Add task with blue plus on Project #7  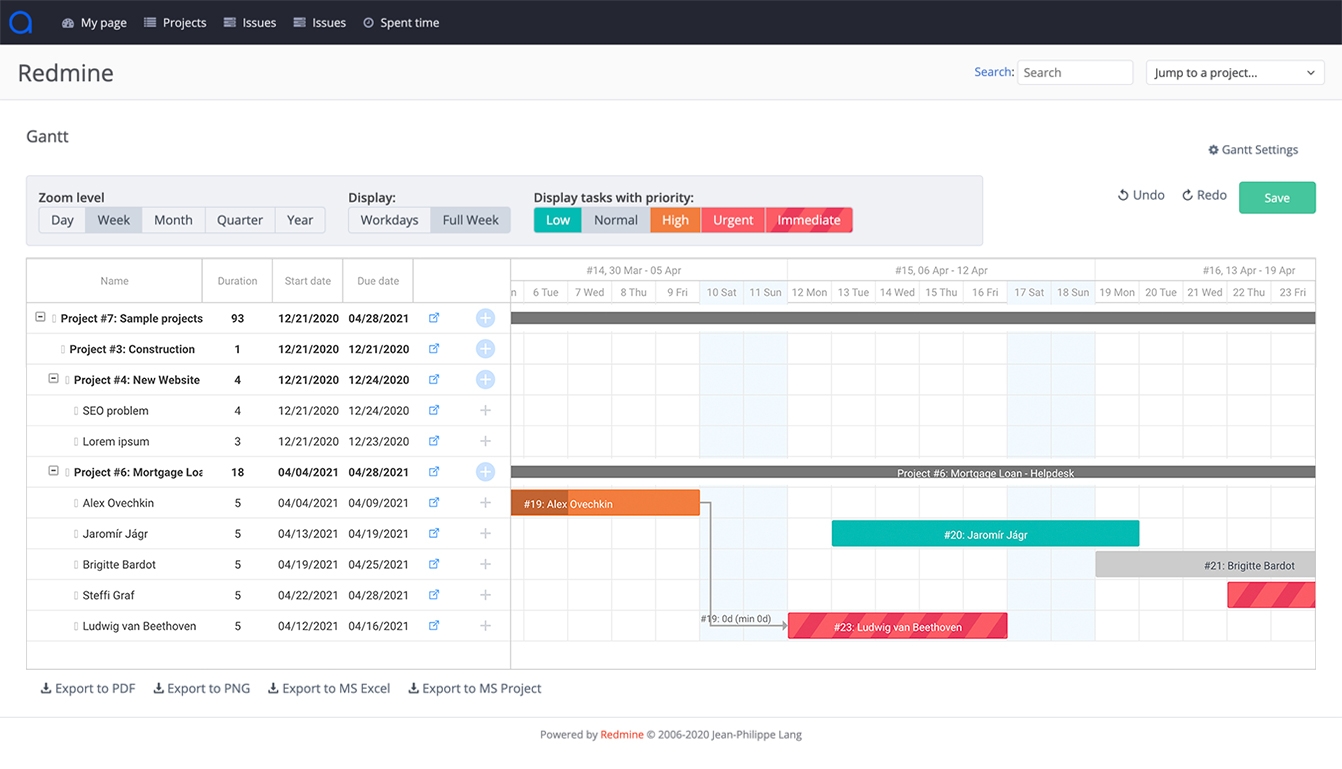tap(485, 318)
